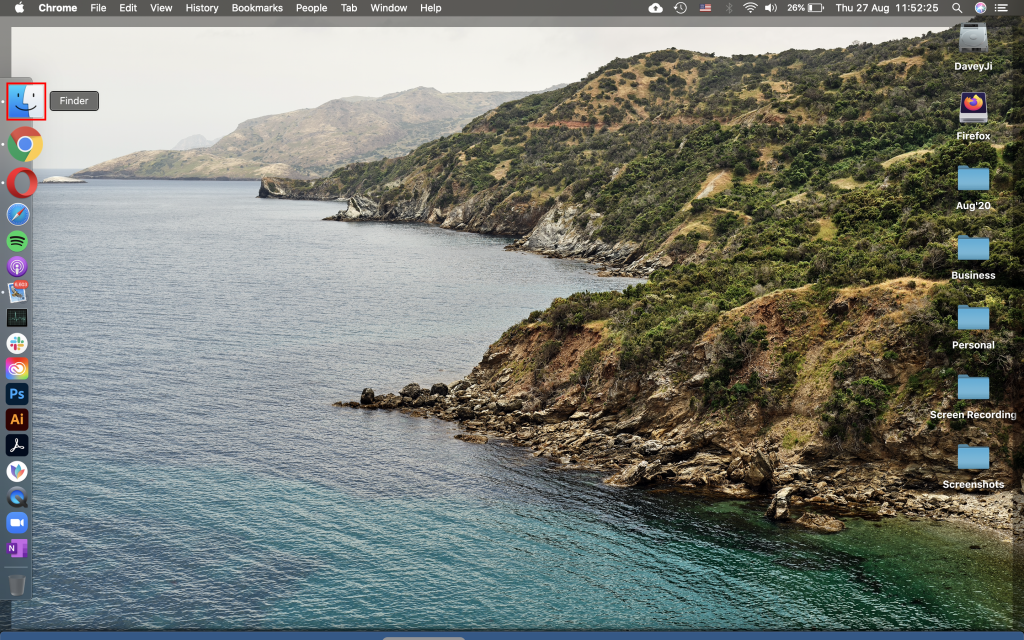This screenshot has height=640, width=1024.
Task: Launch Safari from the Dock
Action: [x=18, y=214]
